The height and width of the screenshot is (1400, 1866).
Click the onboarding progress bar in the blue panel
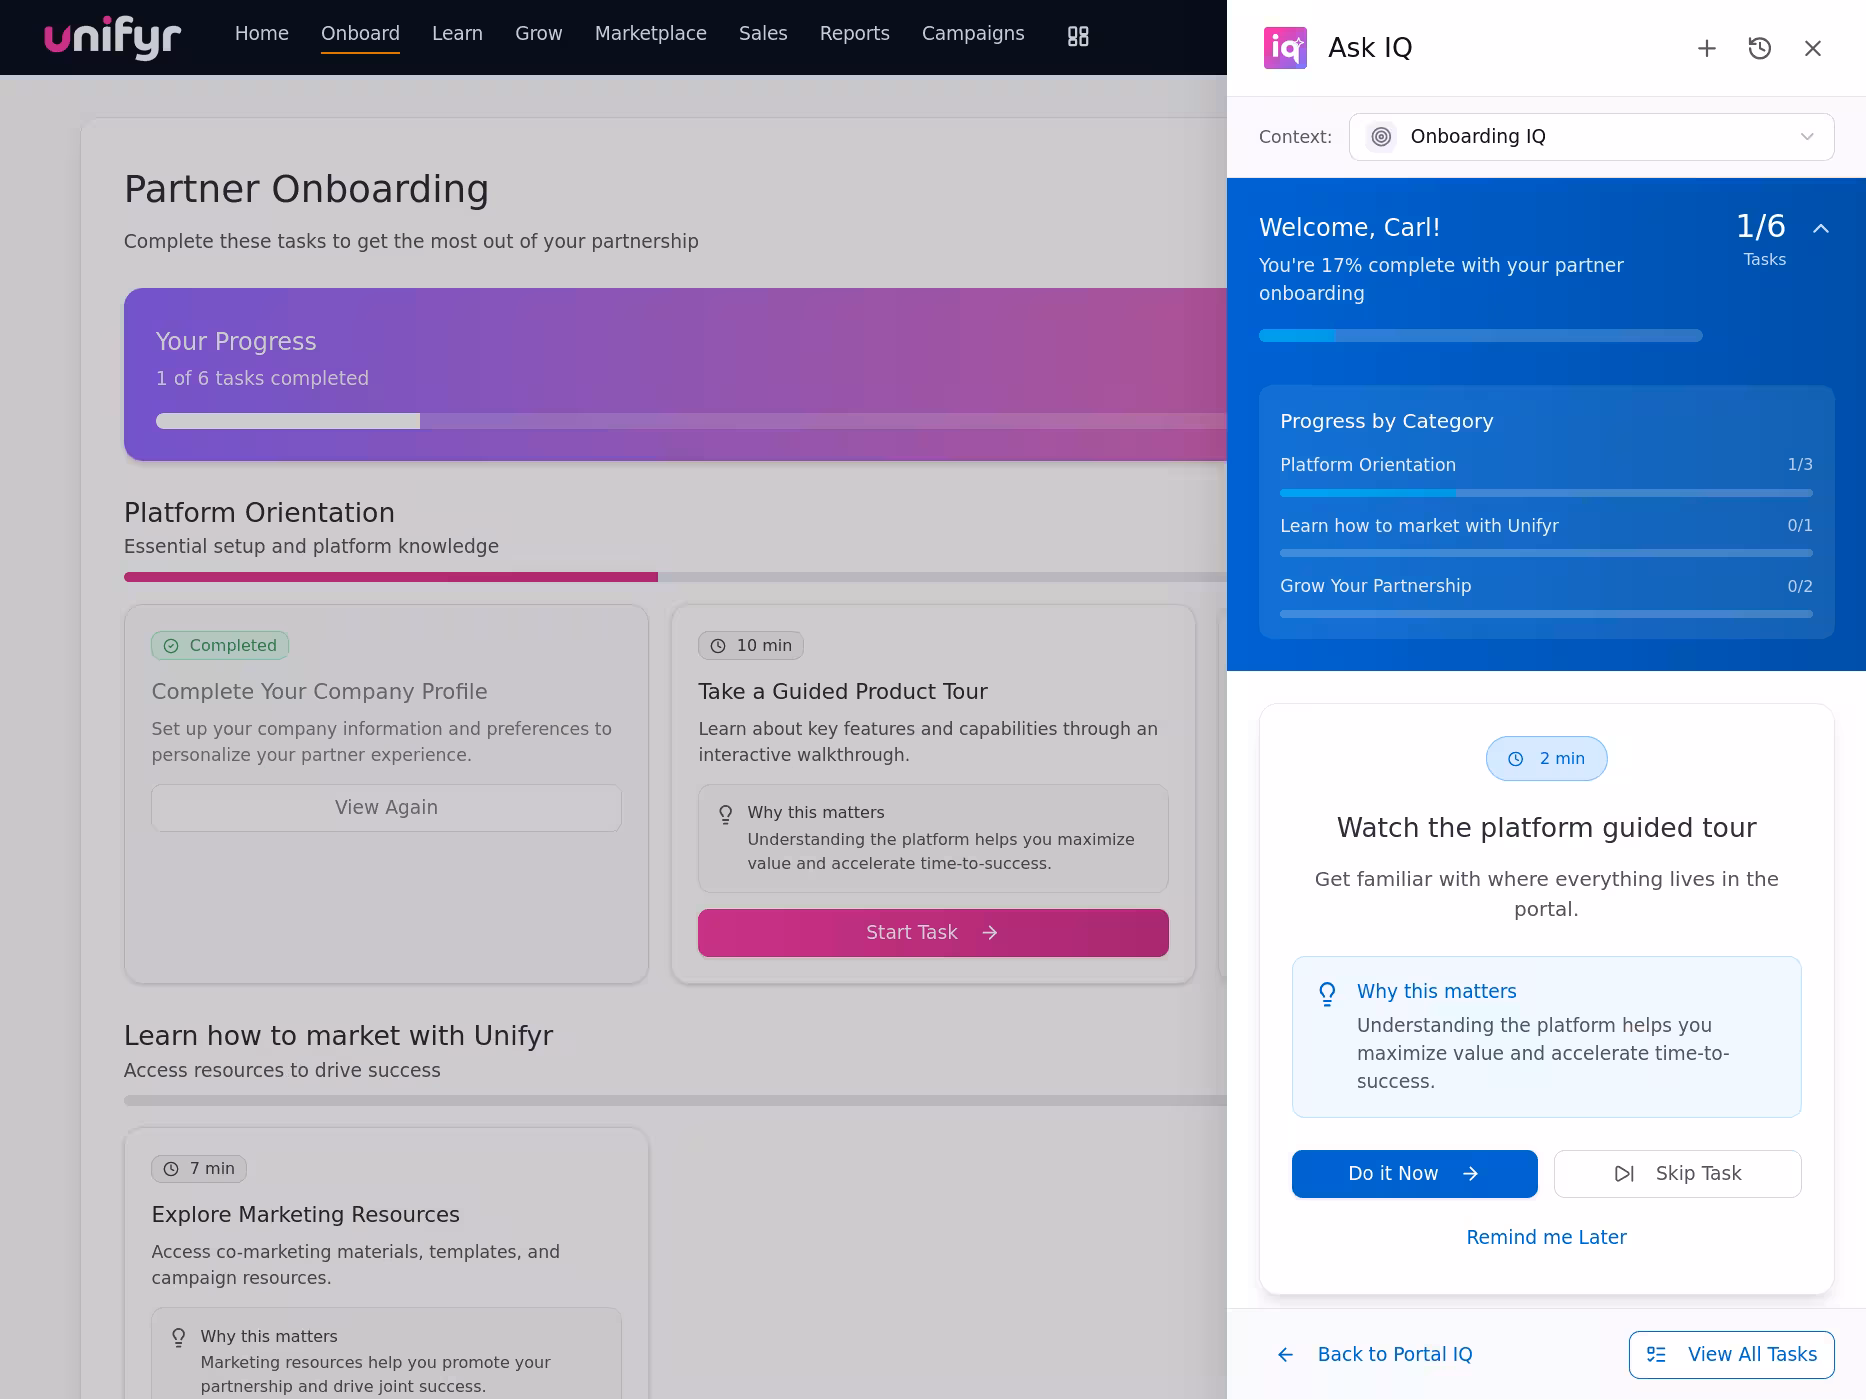point(1479,335)
